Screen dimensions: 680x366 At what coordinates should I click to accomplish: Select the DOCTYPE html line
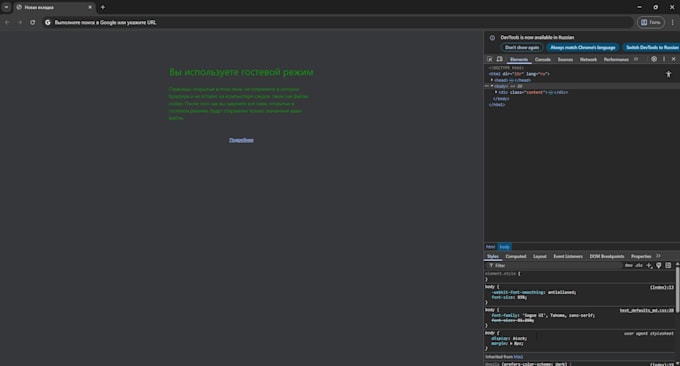pos(507,68)
